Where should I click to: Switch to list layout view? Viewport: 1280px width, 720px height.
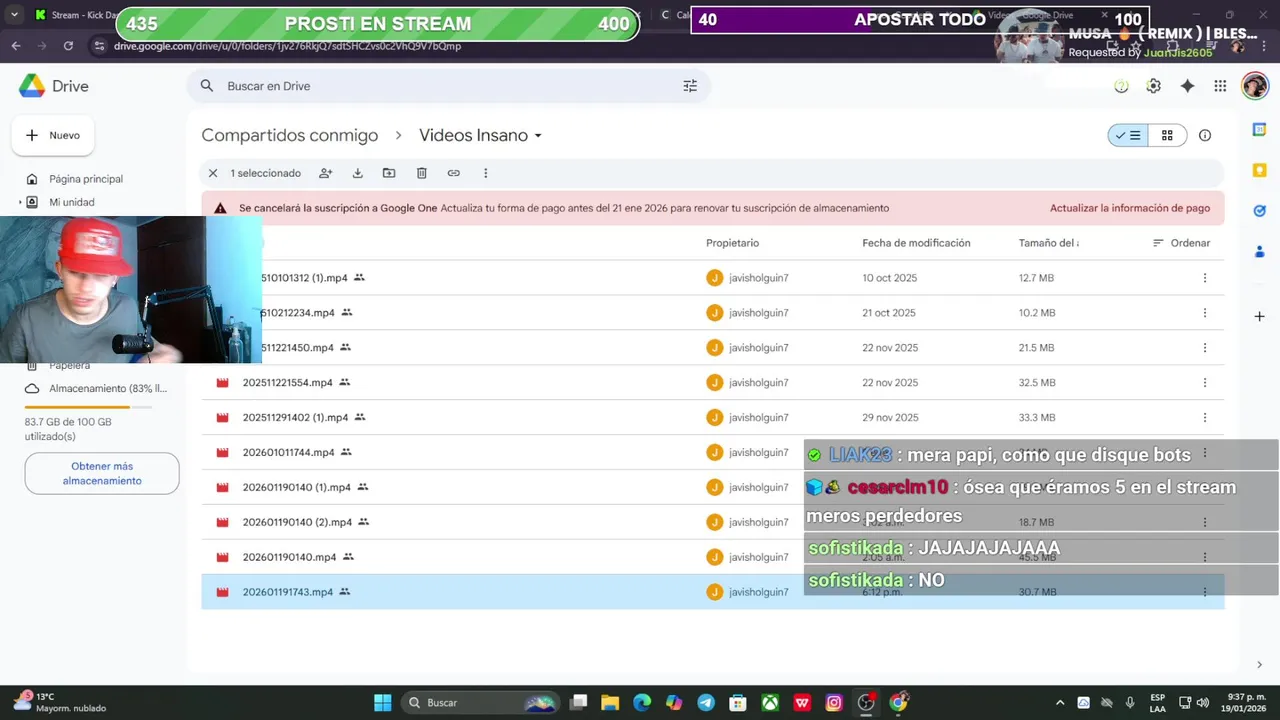click(1128, 135)
